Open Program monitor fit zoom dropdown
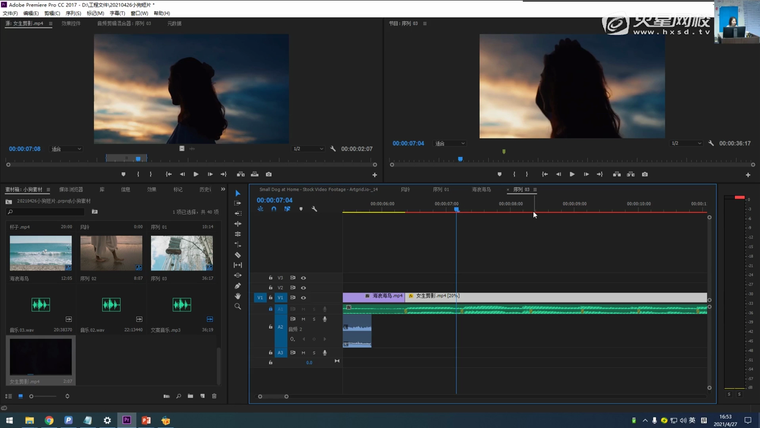760x428 pixels. click(x=450, y=143)
